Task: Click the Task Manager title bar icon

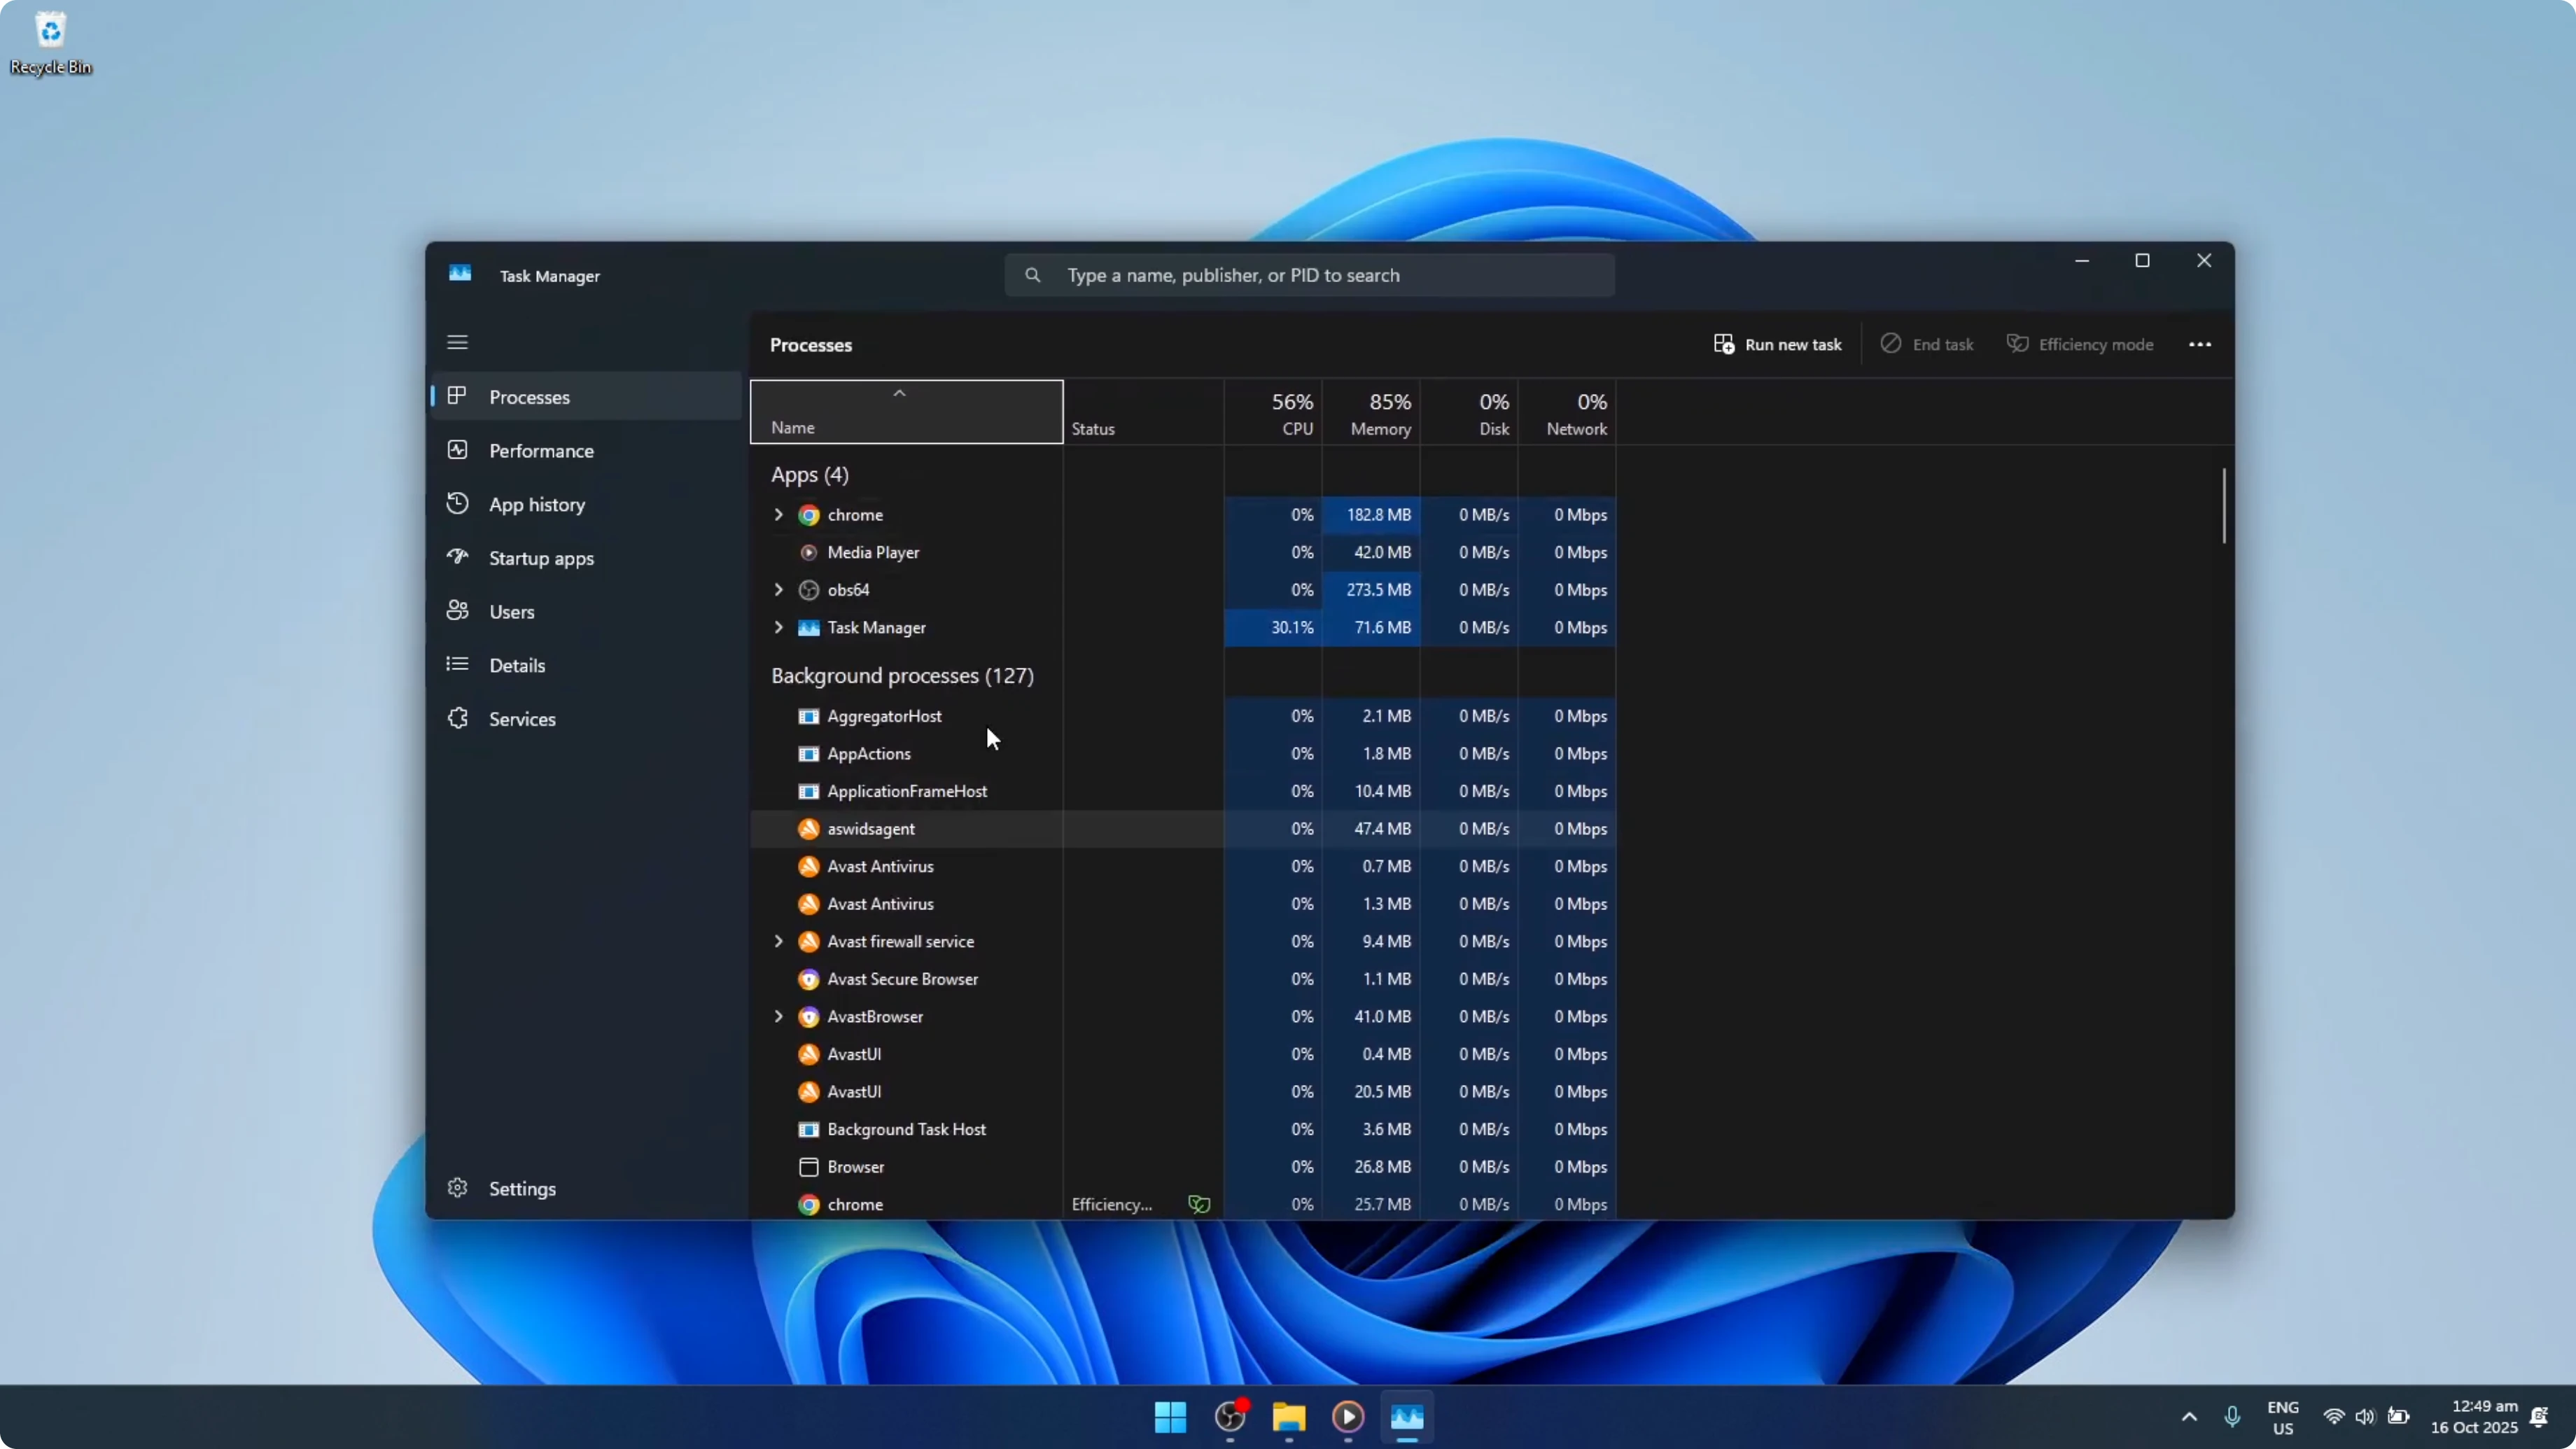Action: [x=460, y=274]
